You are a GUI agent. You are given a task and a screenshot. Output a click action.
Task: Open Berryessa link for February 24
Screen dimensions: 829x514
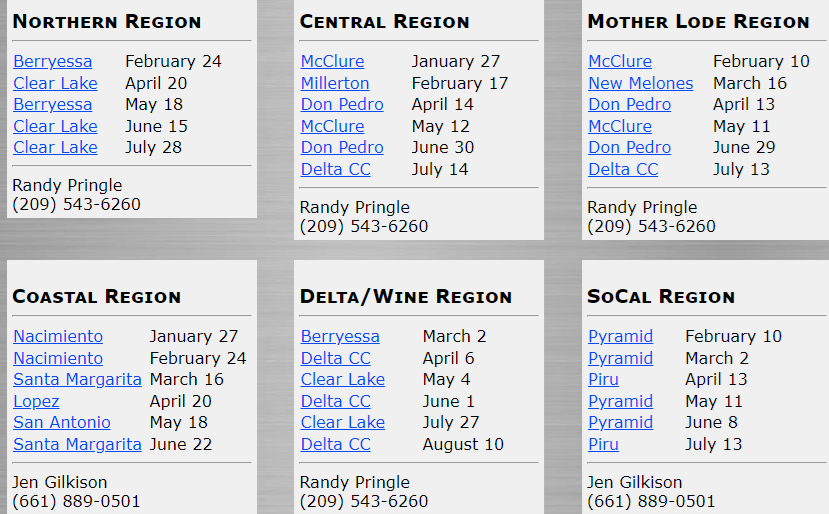52,61
